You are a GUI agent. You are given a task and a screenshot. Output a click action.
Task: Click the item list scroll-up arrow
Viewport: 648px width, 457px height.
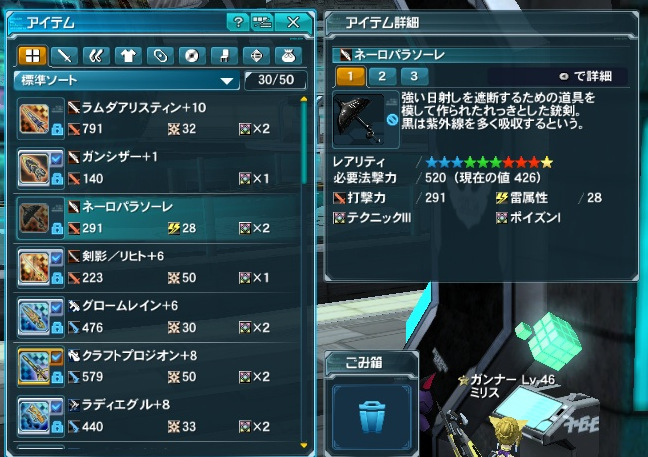point(304,99)
